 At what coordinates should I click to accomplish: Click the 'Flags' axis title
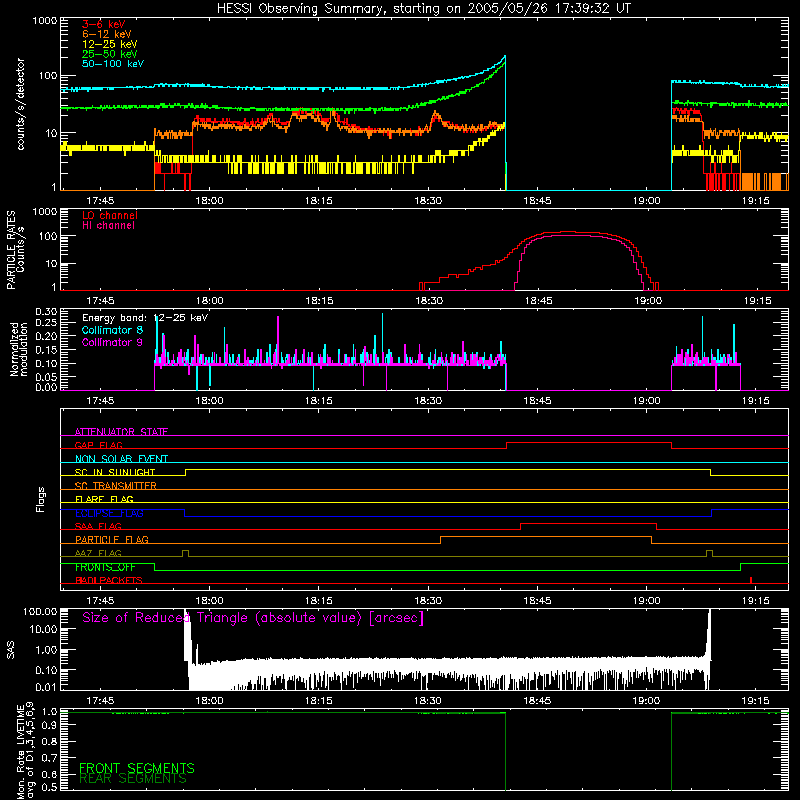point(40,499)
